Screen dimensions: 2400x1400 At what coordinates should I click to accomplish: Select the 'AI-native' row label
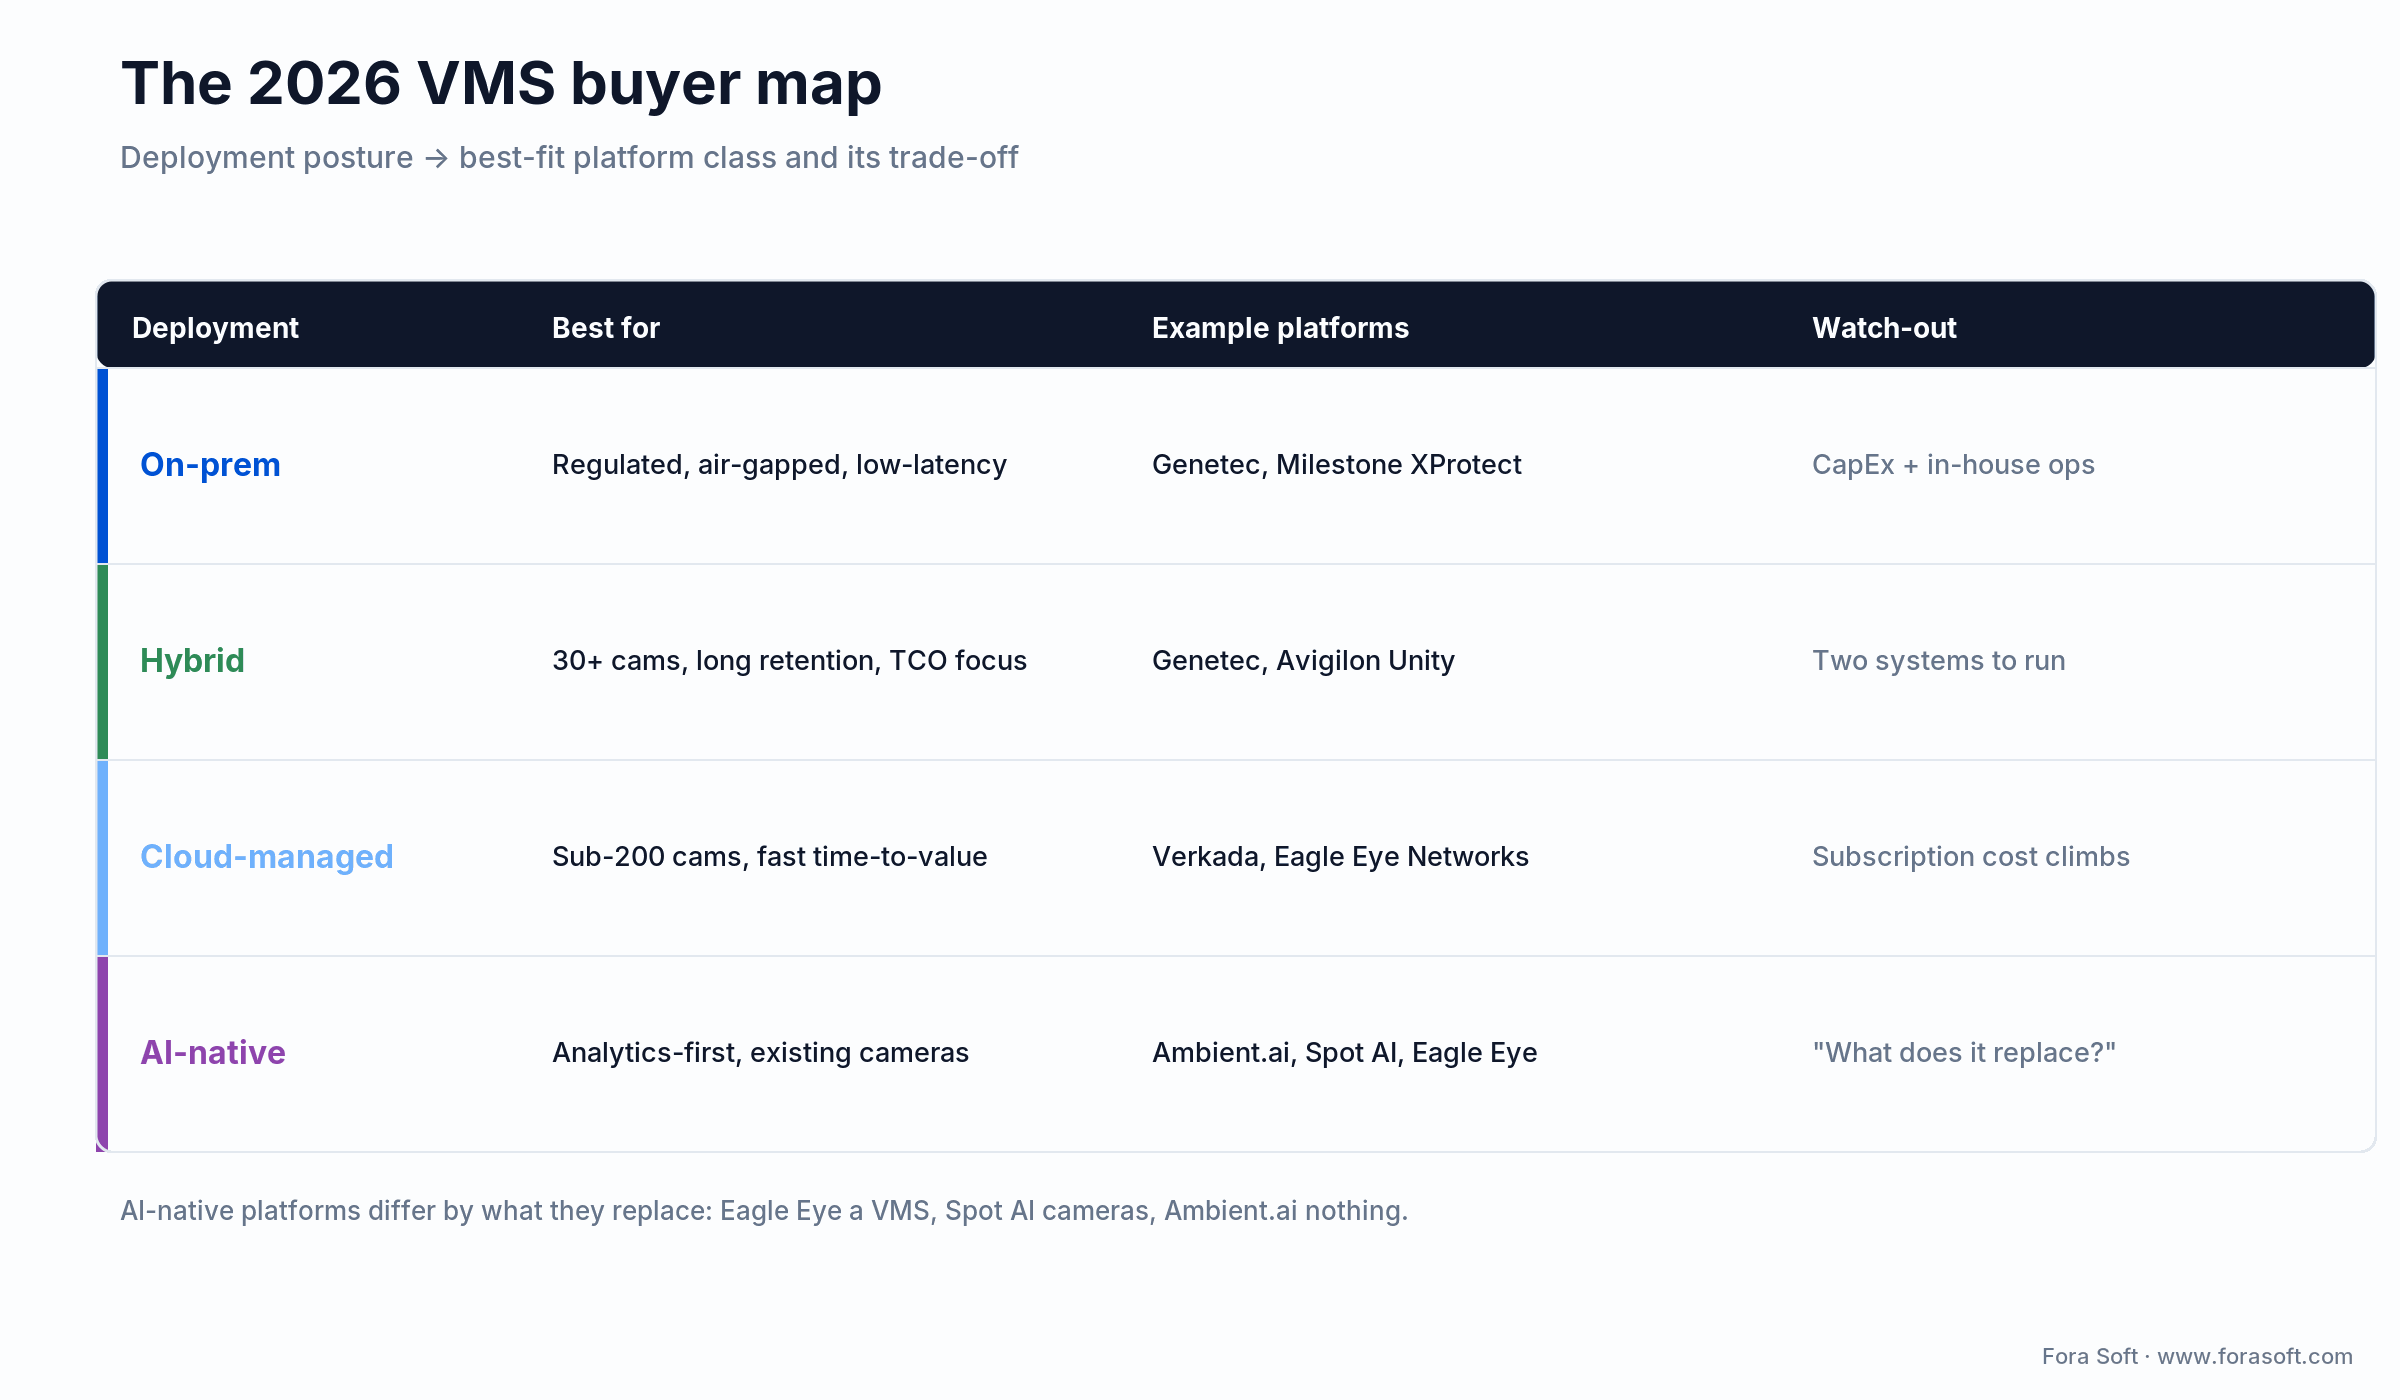[212, 1053]
